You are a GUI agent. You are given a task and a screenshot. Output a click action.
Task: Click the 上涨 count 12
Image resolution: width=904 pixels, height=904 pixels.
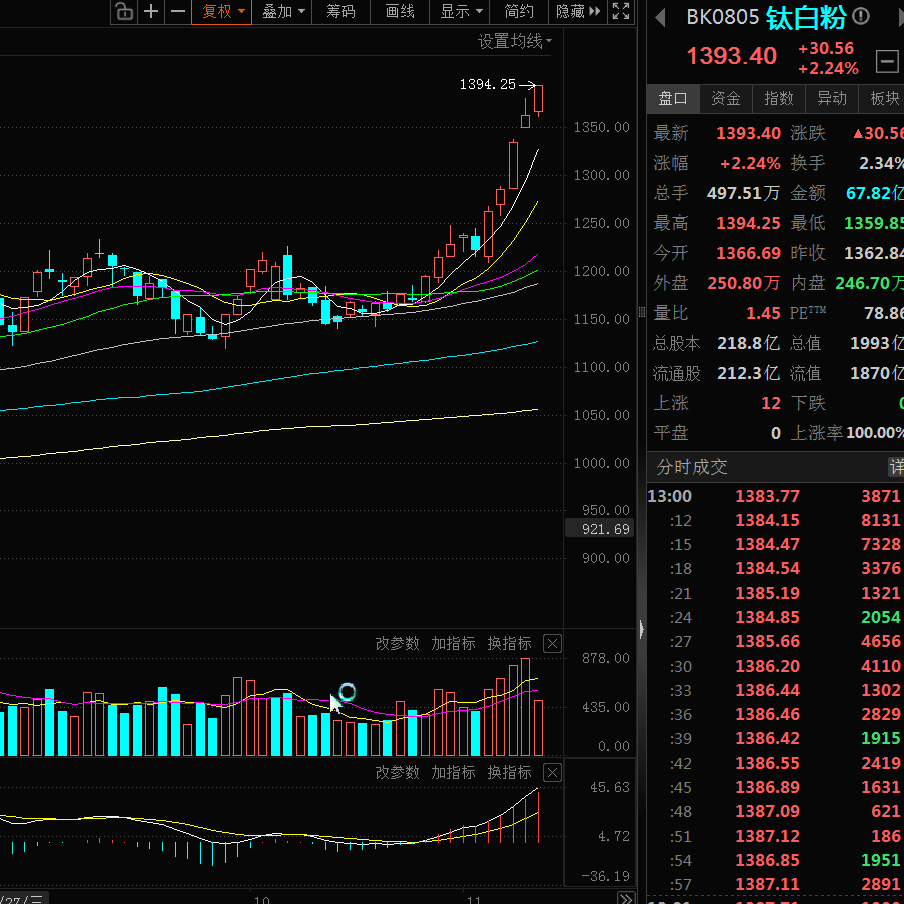pos(771,403)
